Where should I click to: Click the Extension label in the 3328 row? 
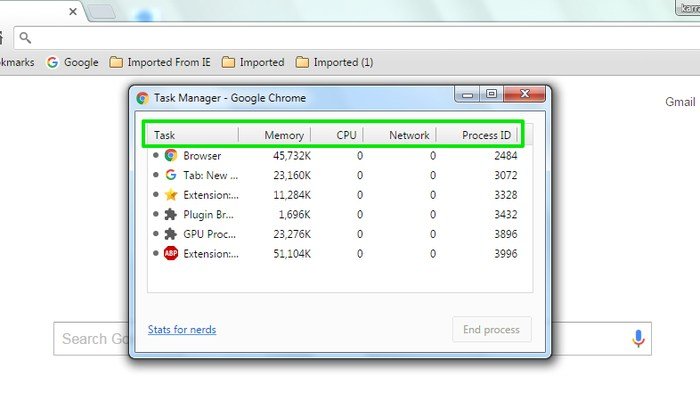[x=211, y=195]
